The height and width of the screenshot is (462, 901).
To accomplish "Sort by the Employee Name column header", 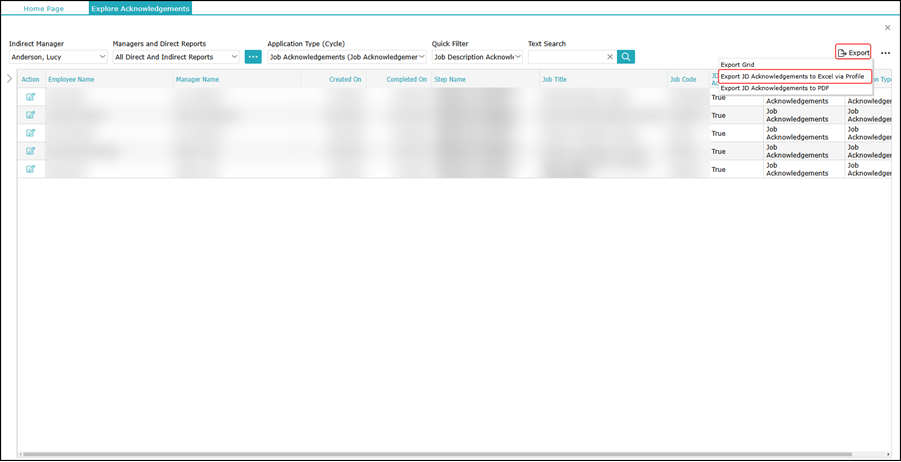I will pyautogui.click(x=71, y=79).
